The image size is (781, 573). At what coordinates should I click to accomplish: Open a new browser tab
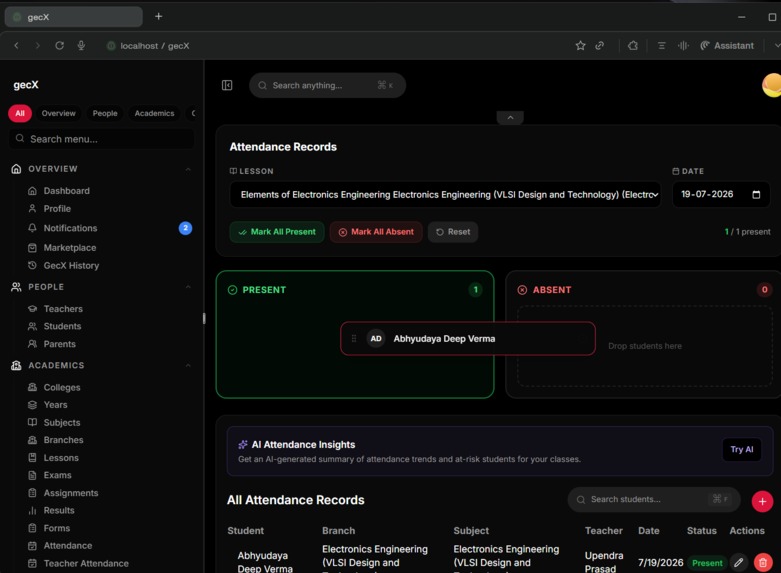click(x=158, y=16)
